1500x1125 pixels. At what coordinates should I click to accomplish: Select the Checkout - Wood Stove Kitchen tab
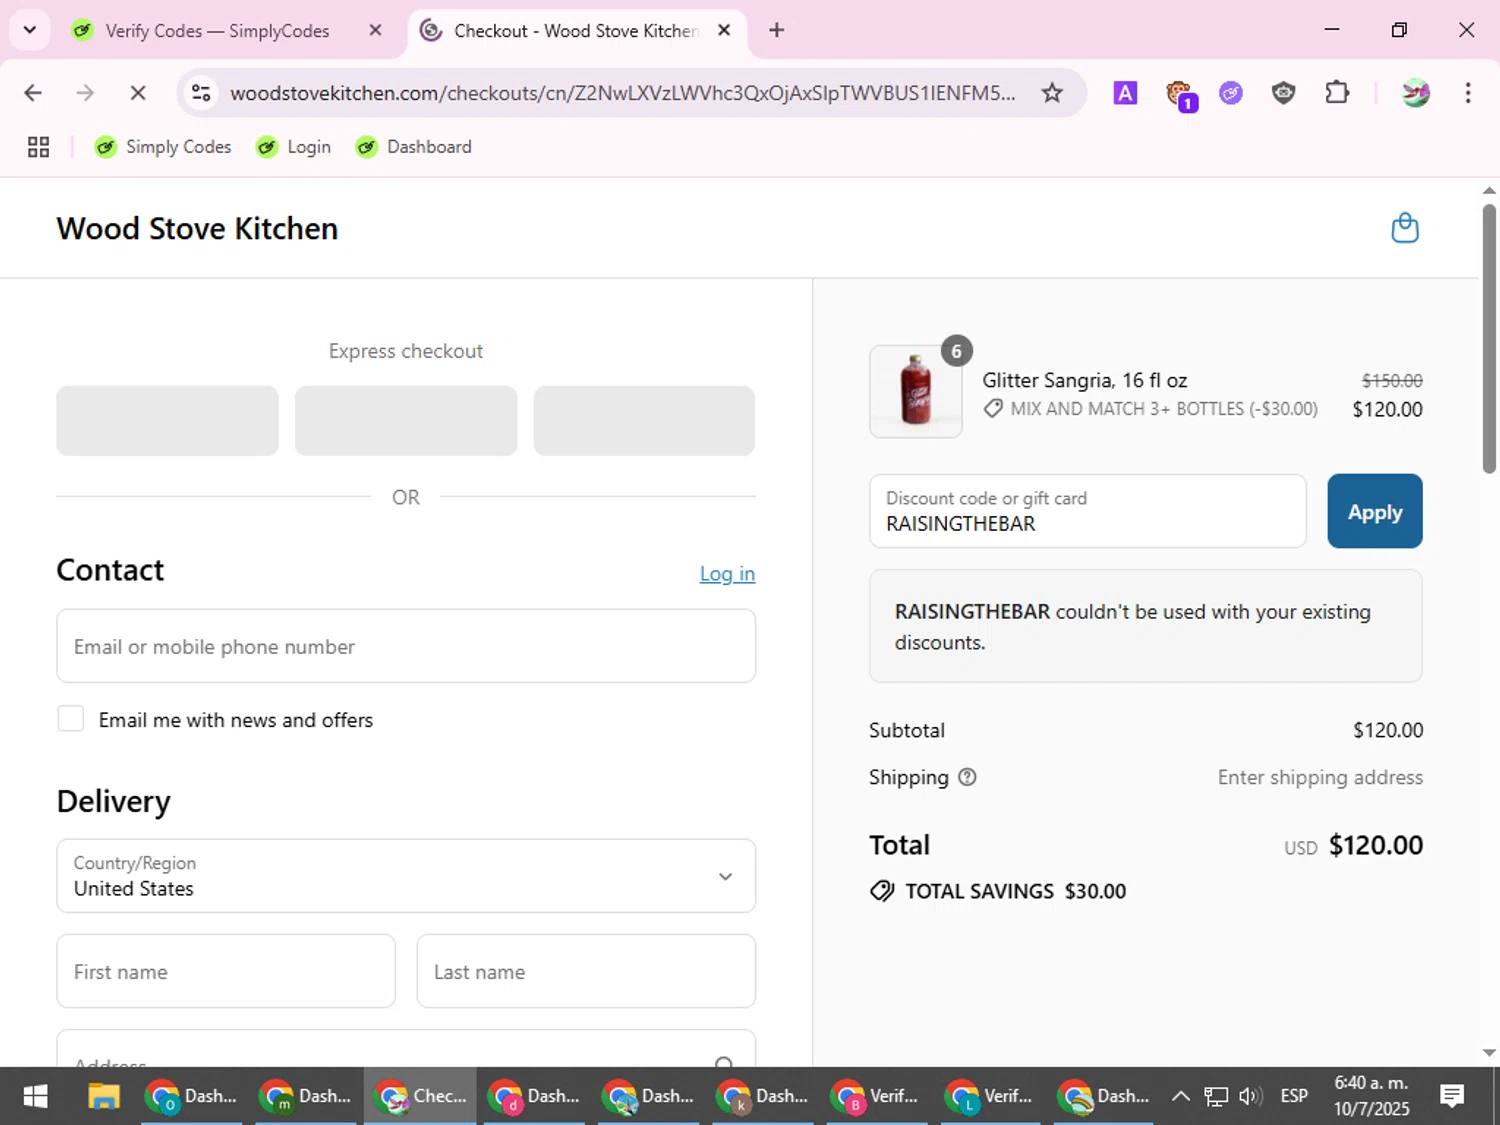coord(576,30)
